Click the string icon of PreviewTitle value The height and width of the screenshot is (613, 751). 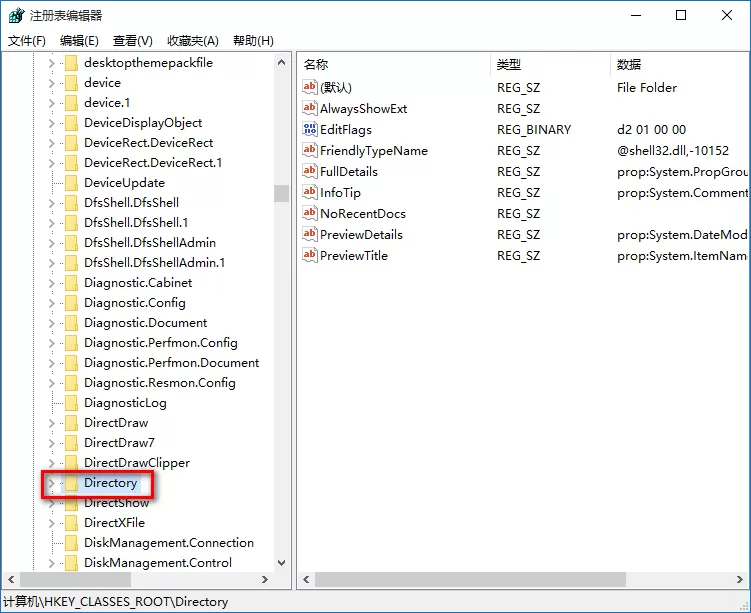point(310,255)
